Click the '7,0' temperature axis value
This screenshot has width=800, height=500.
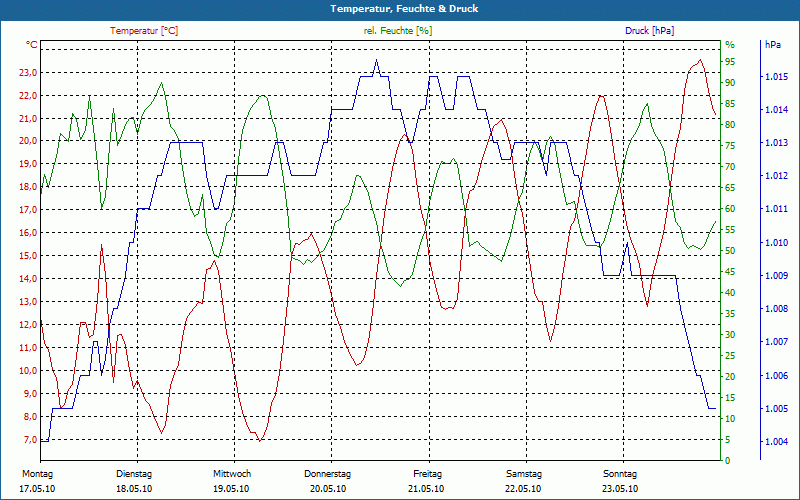(30, 439)
